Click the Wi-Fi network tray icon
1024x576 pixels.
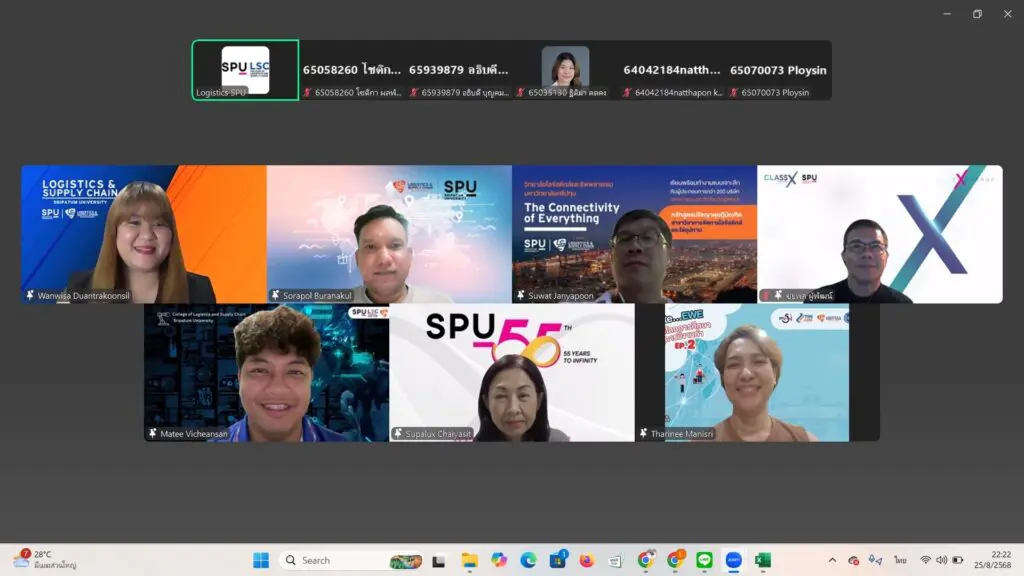(x=925, y=560)
